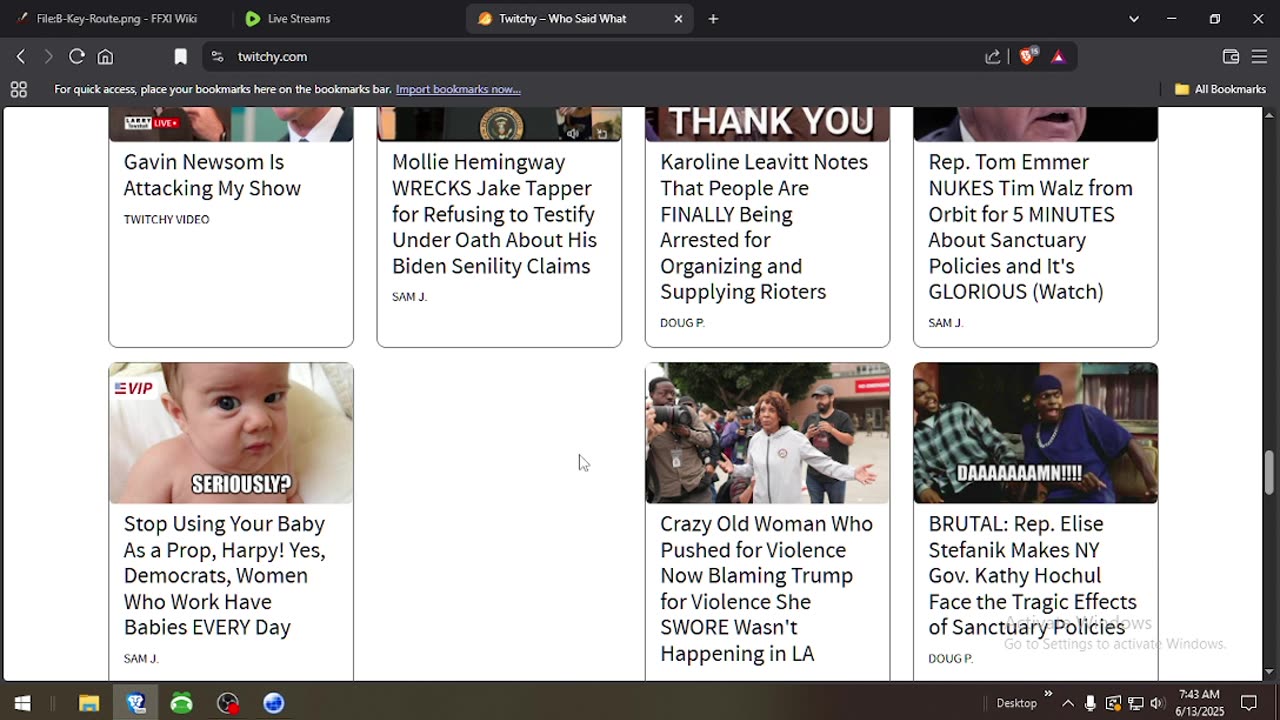Open the Brave Shields panel

(1027, 57)
